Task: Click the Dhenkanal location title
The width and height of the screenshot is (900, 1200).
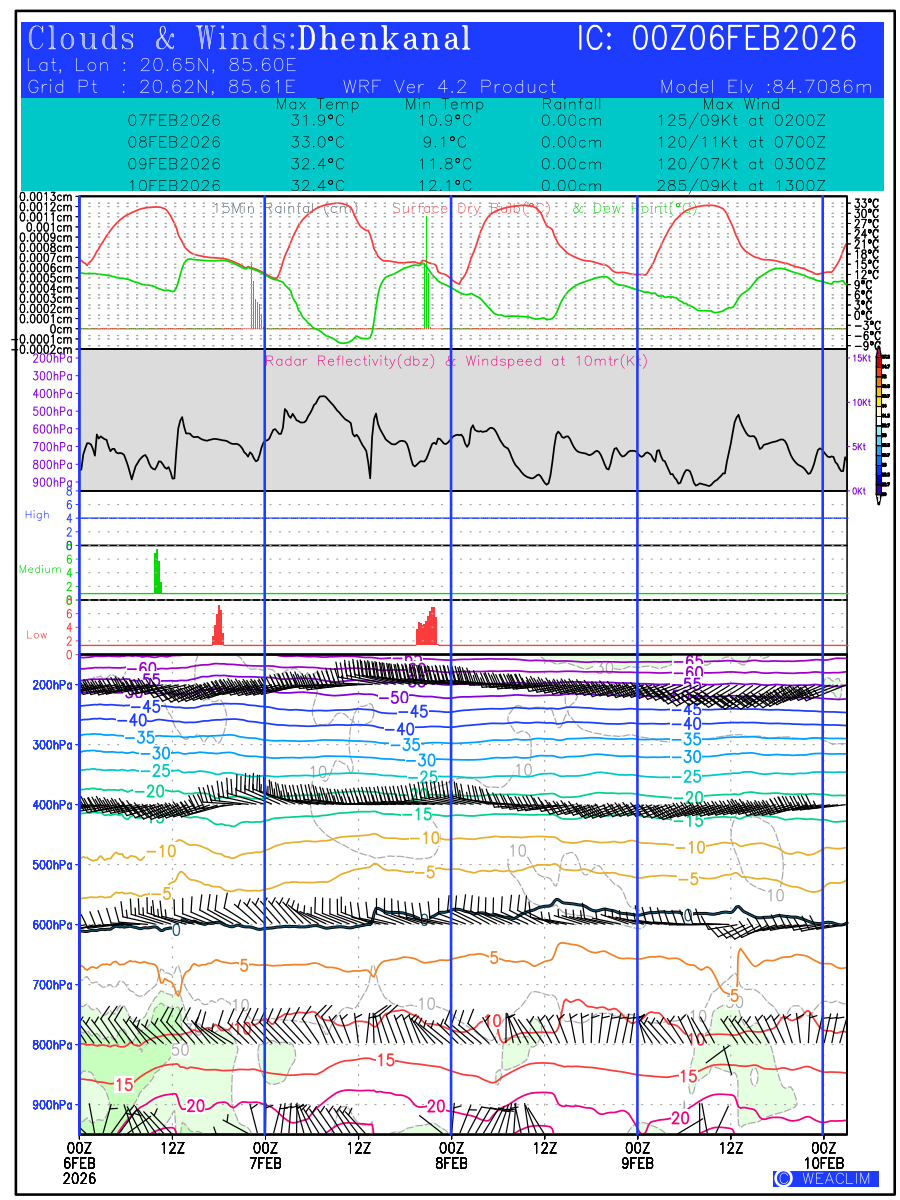Action: coord(385,39)
